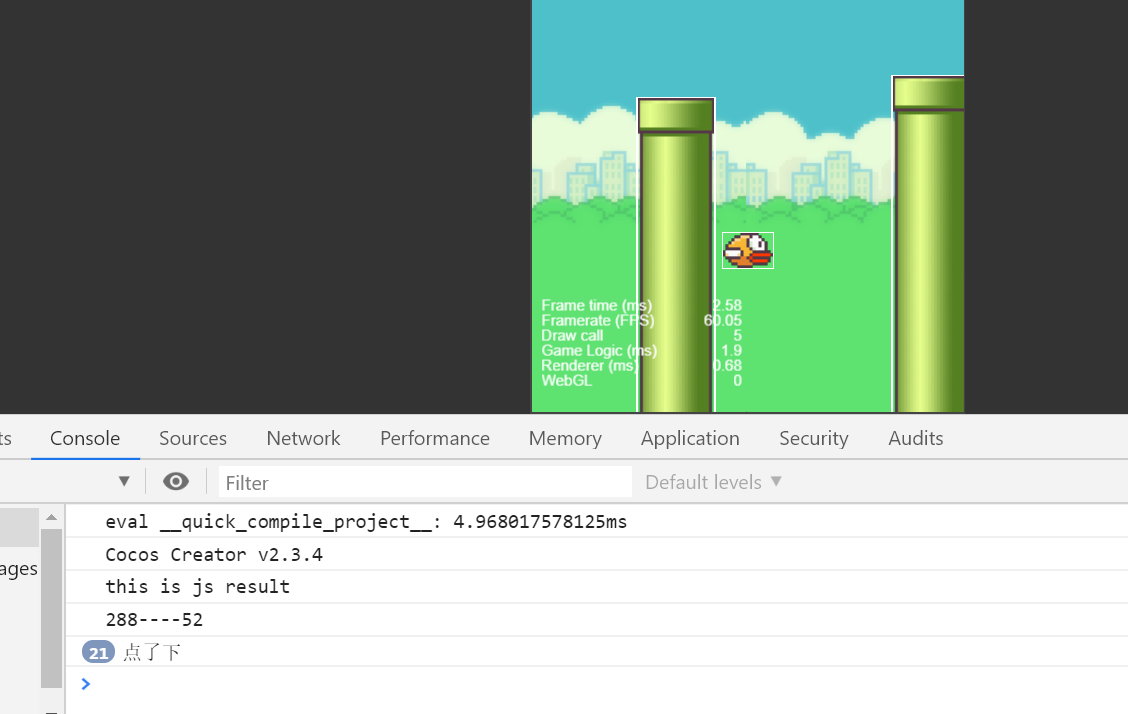Select the '288----52' log entry

tap(154, 620)
